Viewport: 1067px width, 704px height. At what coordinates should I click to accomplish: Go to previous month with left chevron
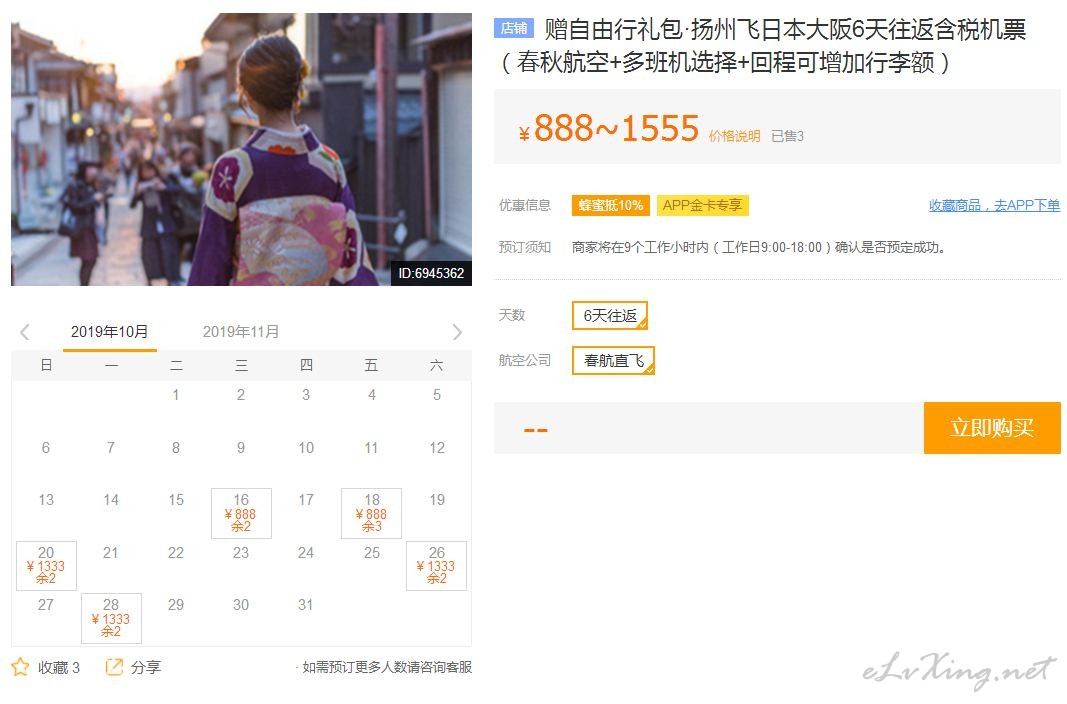tap(25, 332)
